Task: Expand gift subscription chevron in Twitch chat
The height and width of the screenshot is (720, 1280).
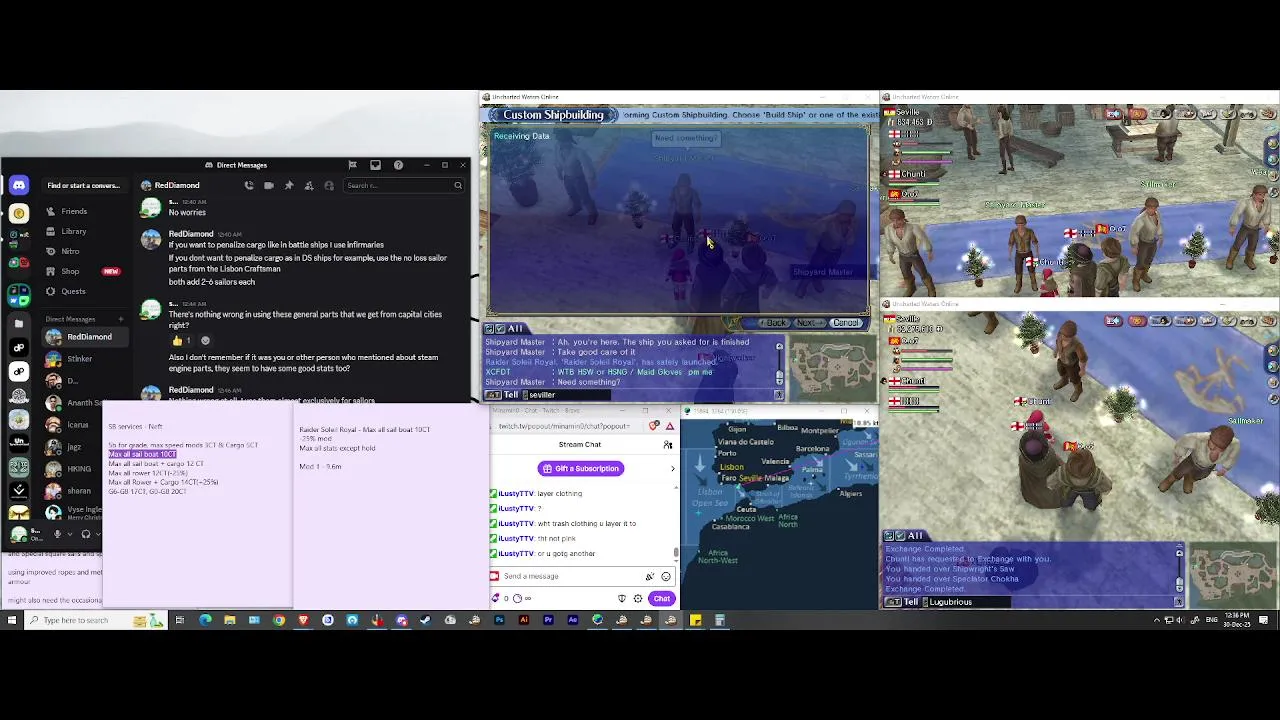Action: click(x=672, y=468)
